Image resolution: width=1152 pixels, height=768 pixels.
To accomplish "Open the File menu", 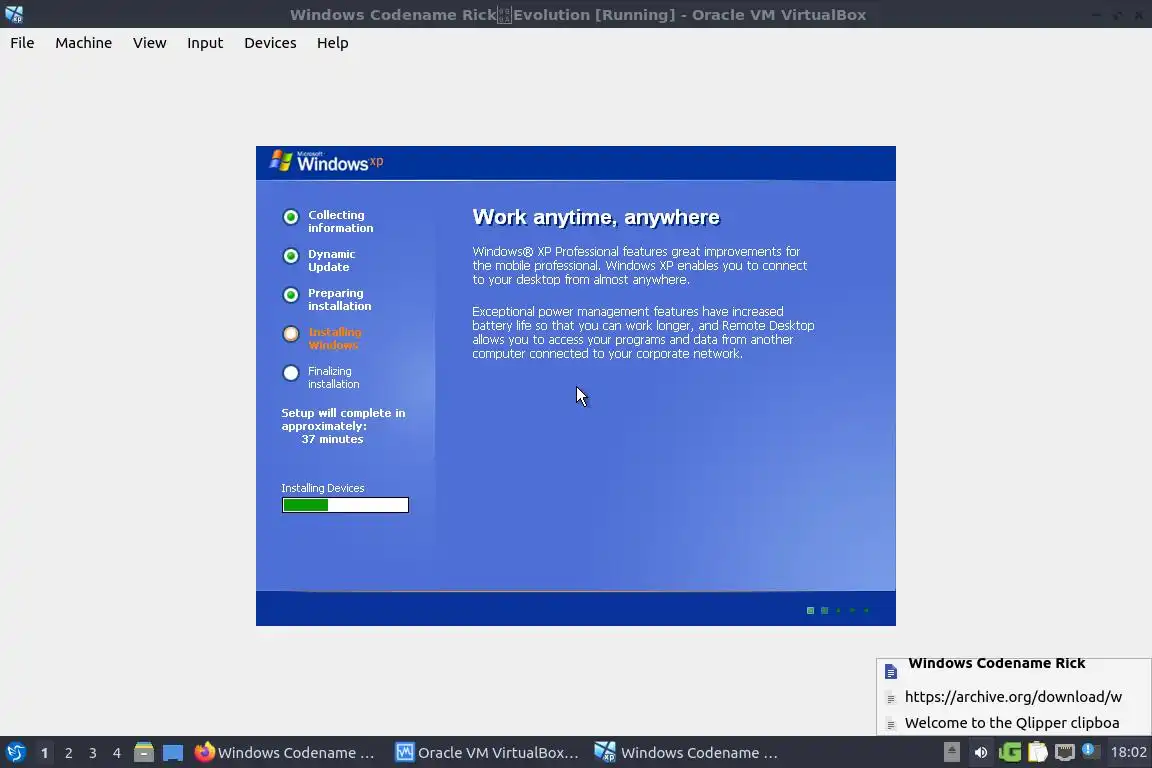I will [22, 43].
